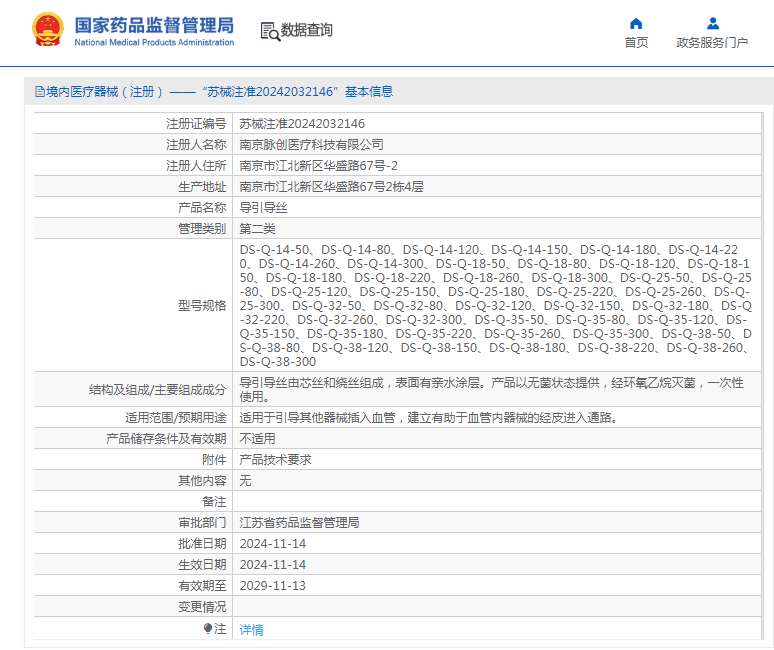Click 国家药品监督管理局 site title
Image resolution: width=774 pixels, height=650 pixels.
(155, 25)
